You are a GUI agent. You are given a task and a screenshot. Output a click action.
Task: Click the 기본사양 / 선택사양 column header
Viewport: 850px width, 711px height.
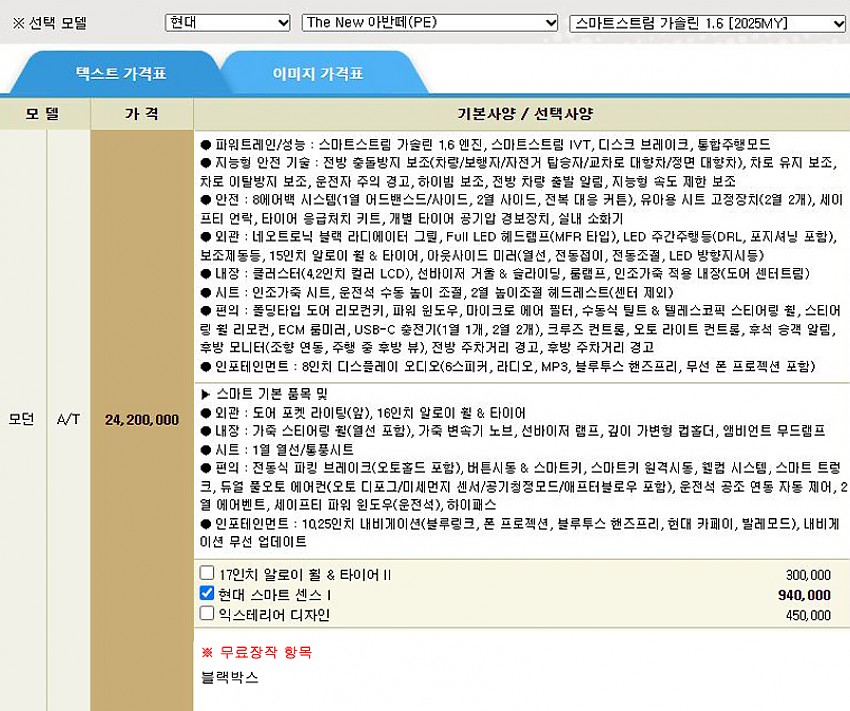(520, 114)
